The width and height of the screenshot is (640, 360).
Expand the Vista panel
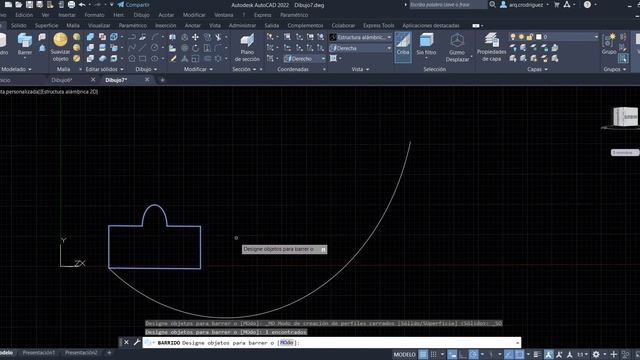[360, 69]
